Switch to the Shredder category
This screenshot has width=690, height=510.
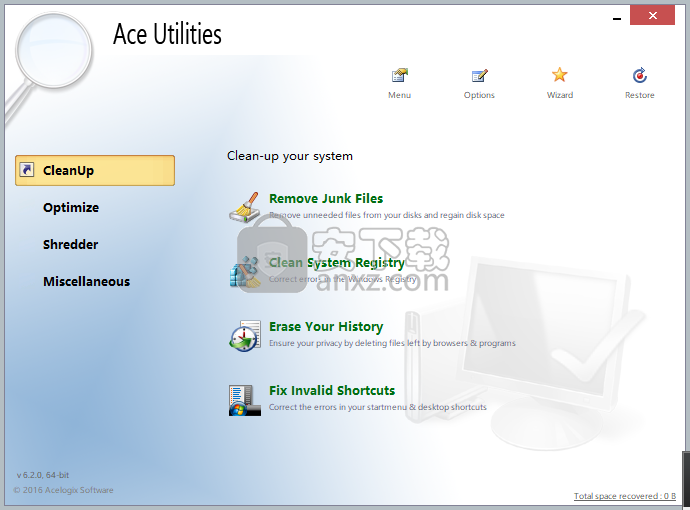70,245
